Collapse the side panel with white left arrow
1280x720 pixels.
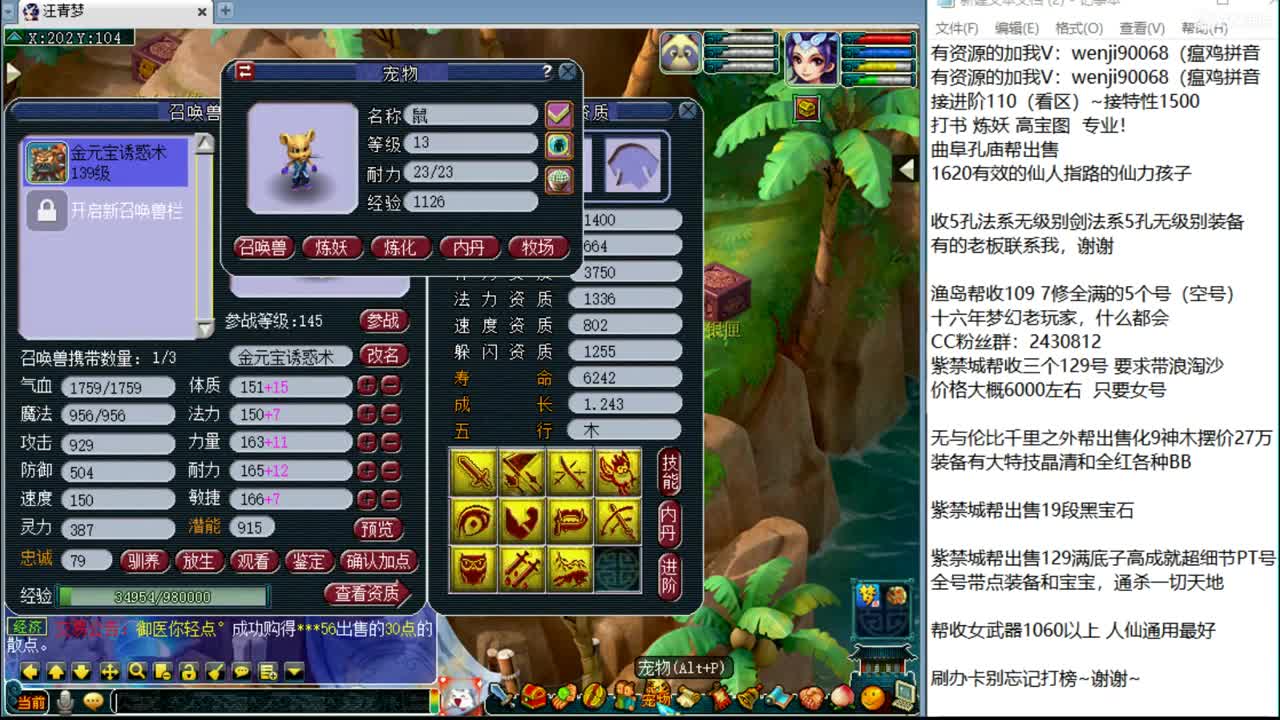tap(906, 169)
